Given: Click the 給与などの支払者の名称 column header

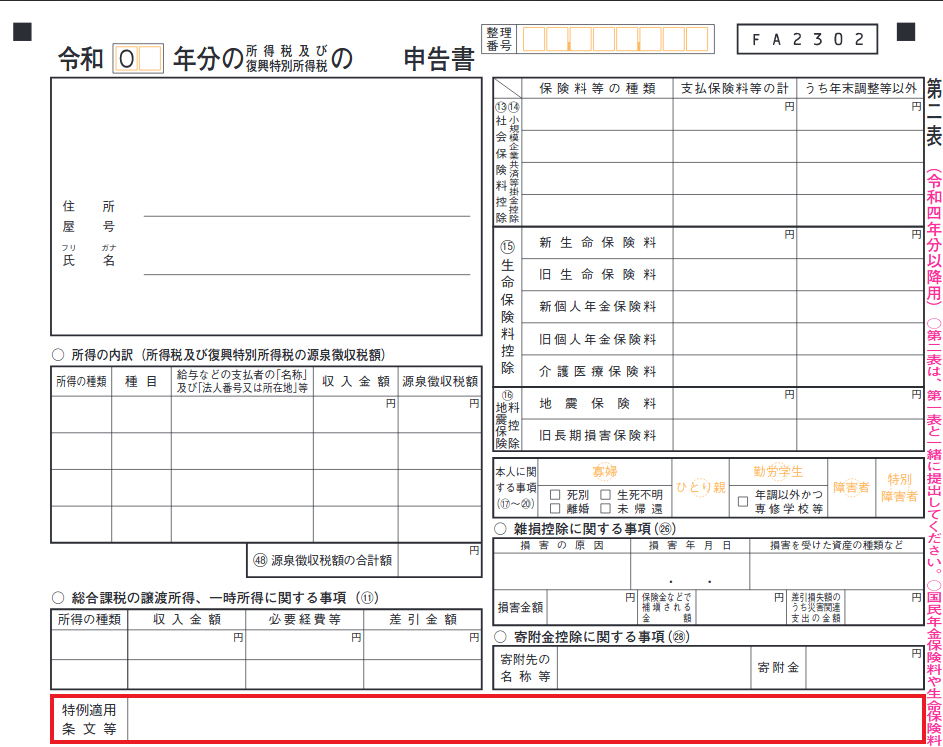Looking at the screenshot, I should pyautogui.click(x=242, y=381).
